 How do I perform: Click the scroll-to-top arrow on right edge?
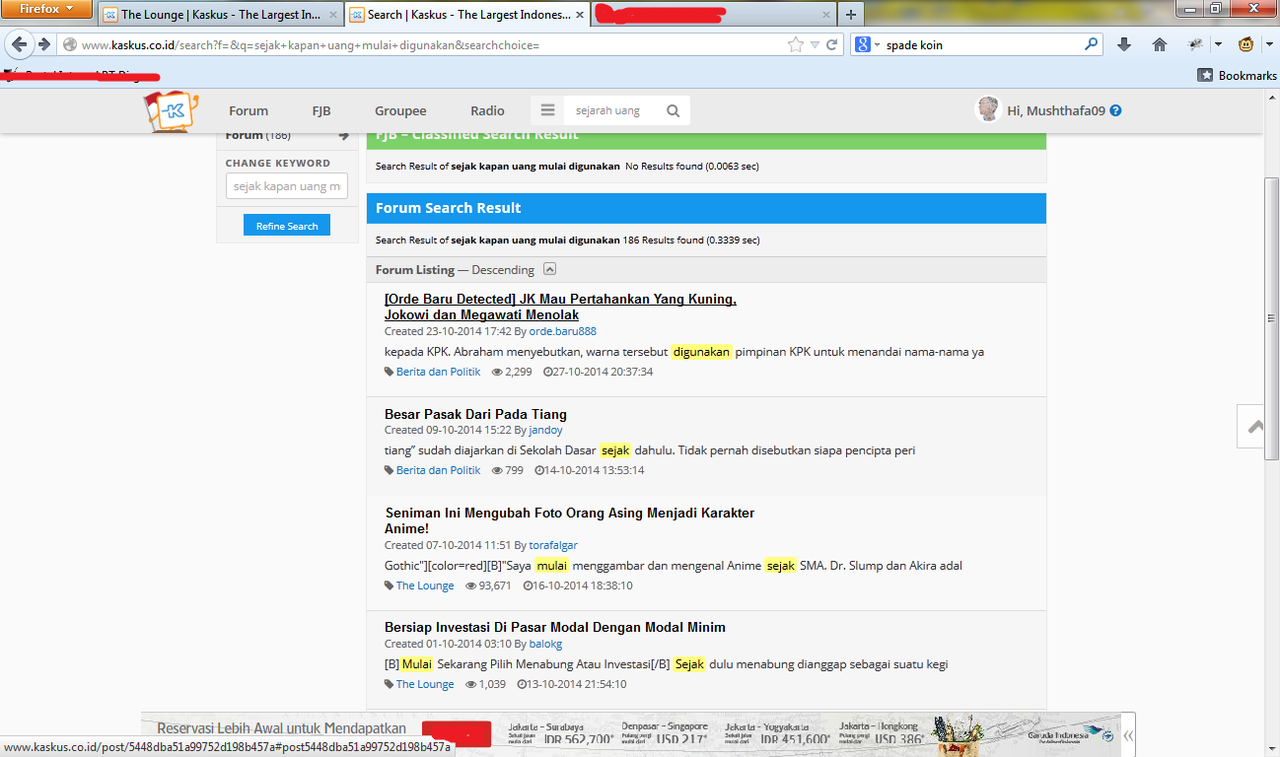1255,427
